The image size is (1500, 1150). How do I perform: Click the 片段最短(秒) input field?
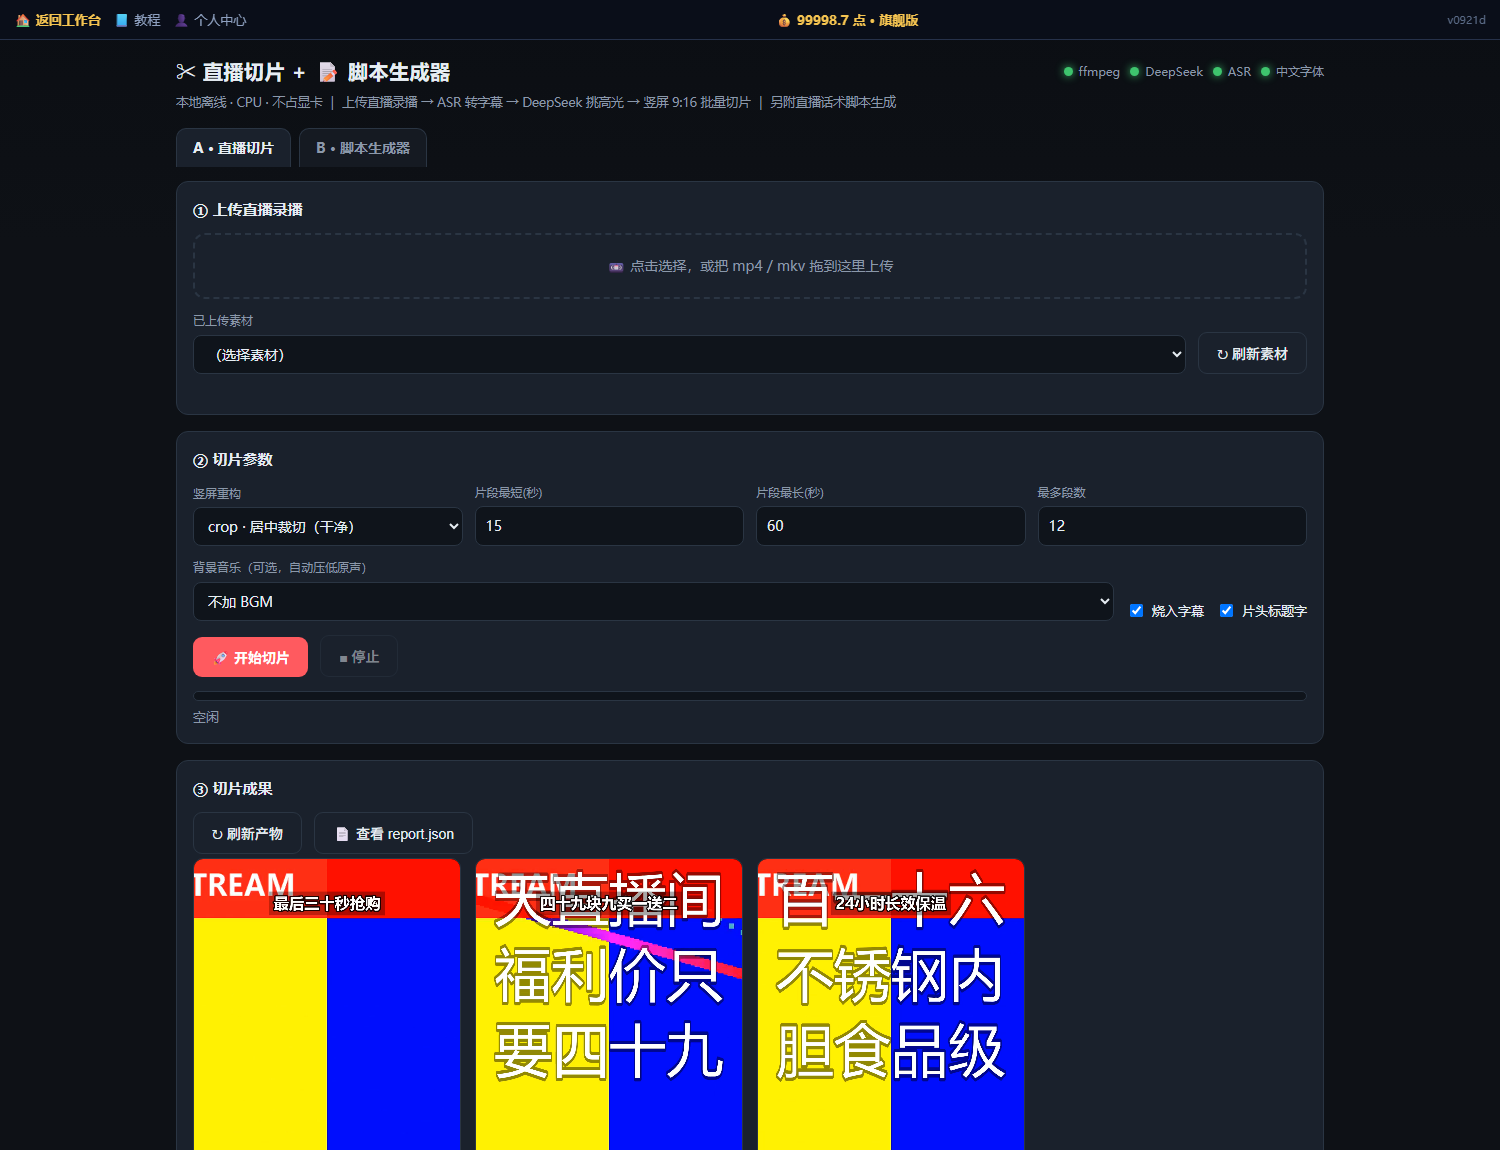coord(609,526)
